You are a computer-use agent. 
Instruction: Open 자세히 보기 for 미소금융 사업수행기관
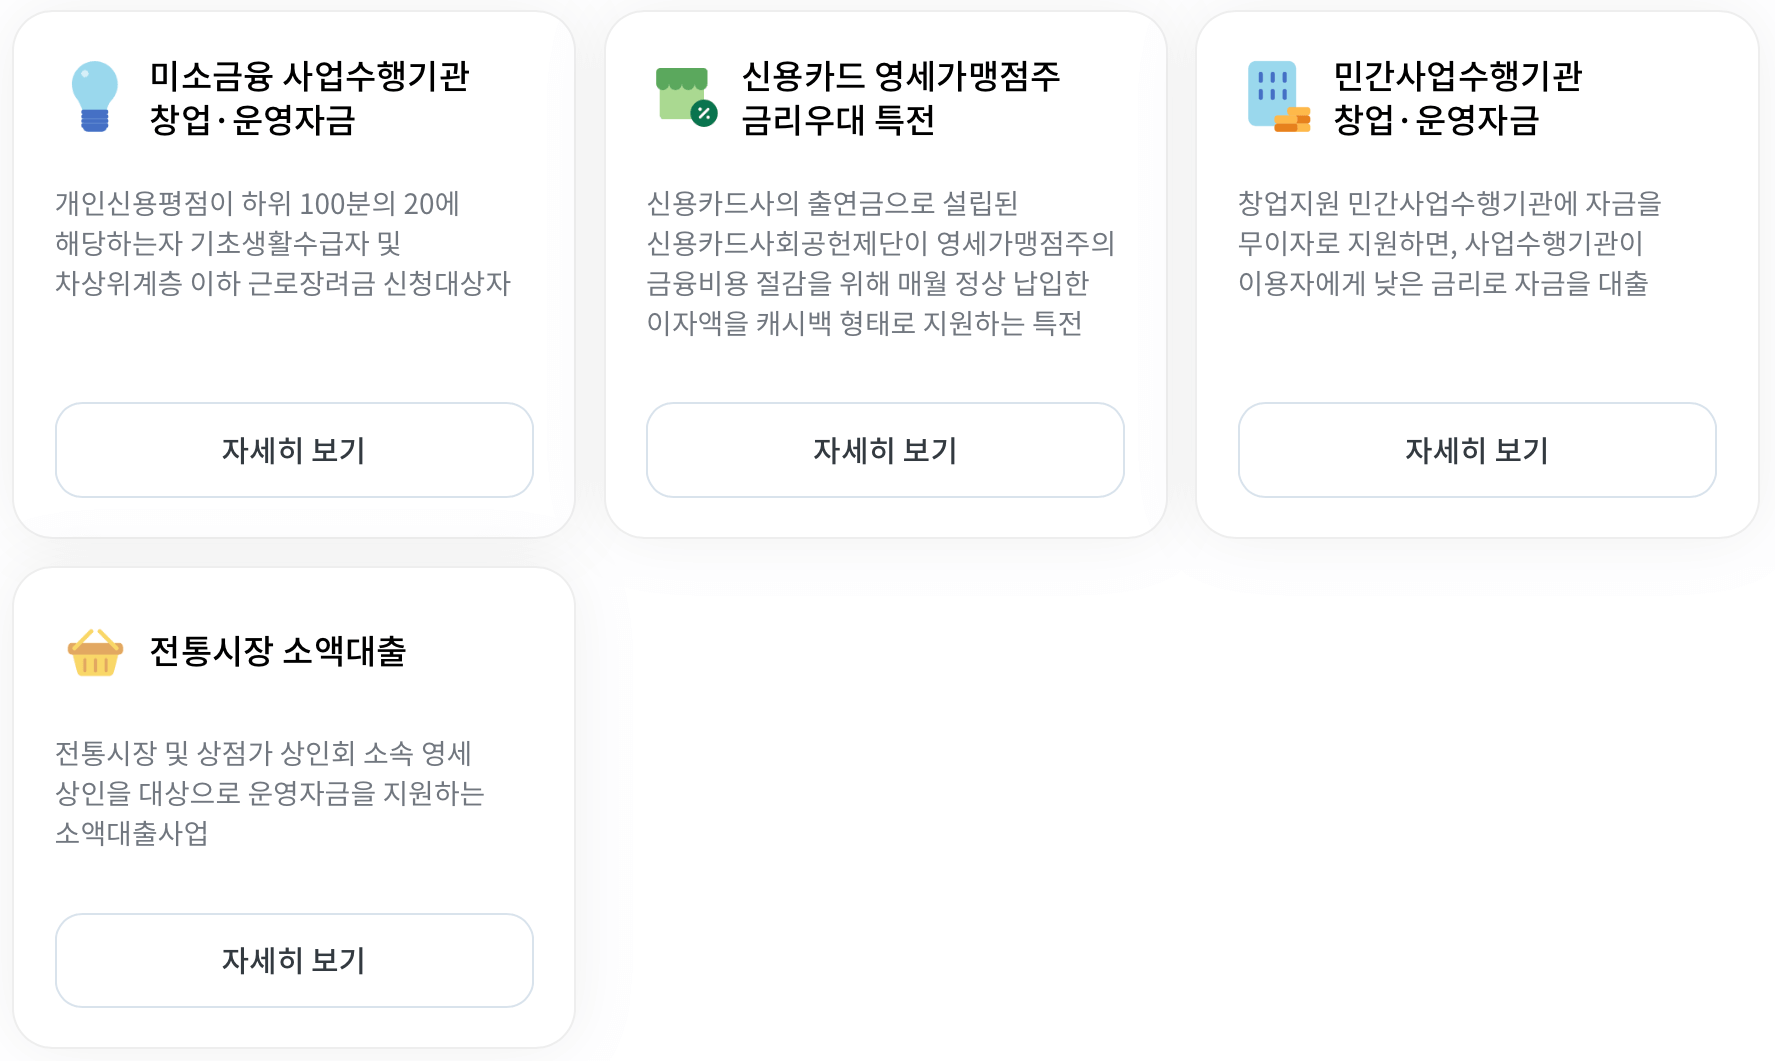[293, 450]
